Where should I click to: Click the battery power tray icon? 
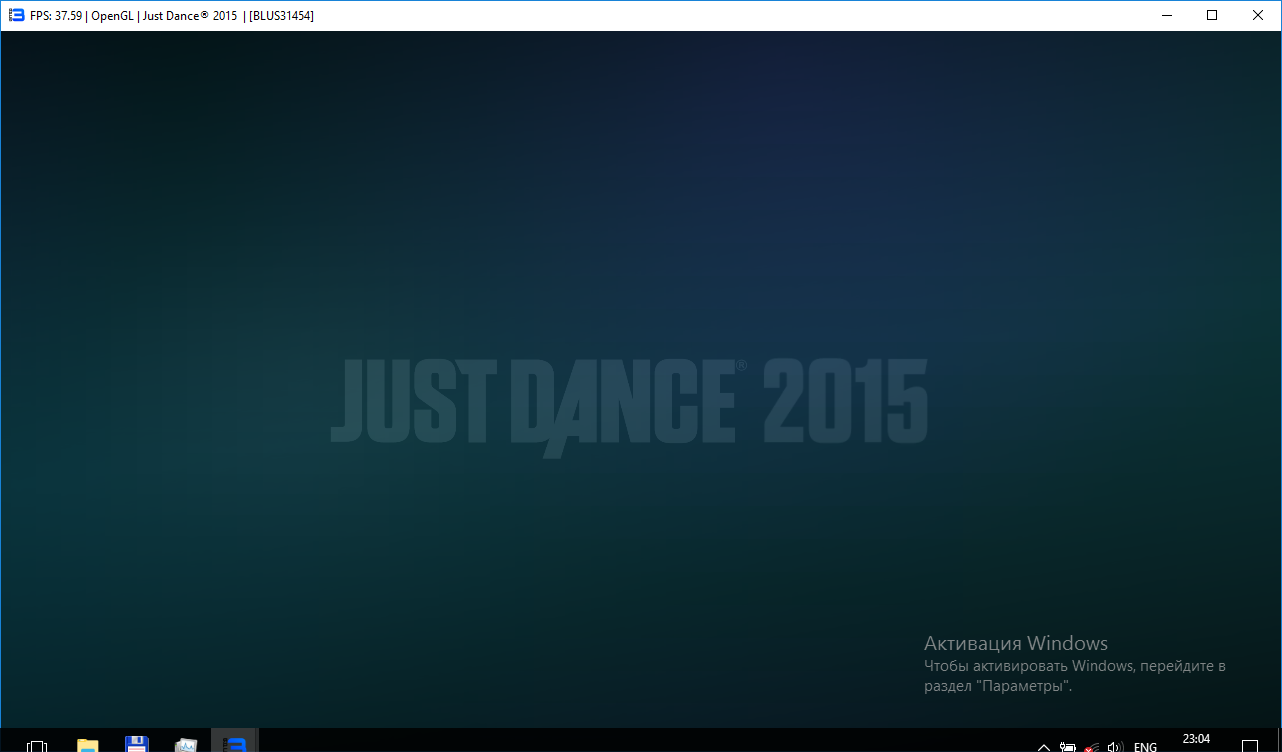pos(1068,747)
